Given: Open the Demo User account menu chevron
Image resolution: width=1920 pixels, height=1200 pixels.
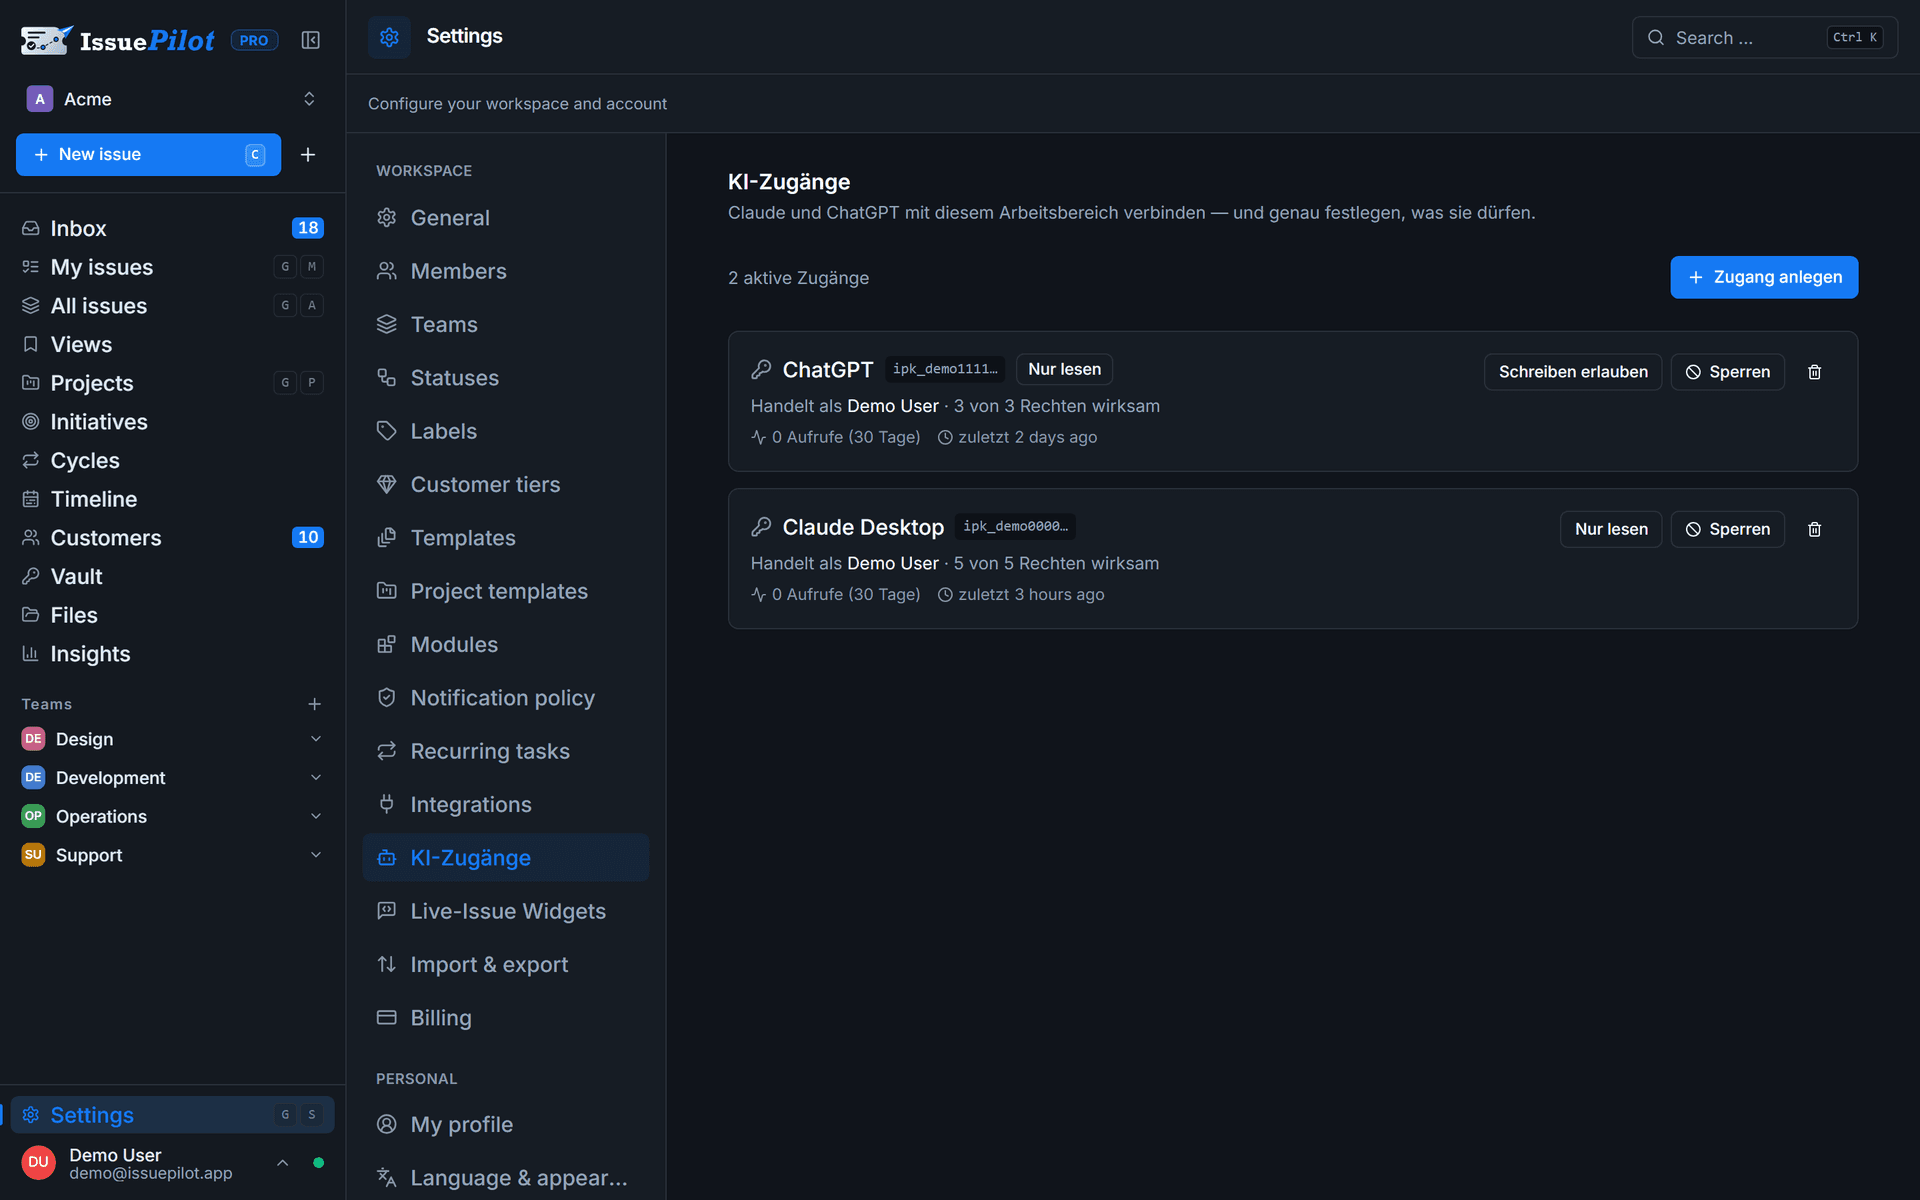Looking at the screenshot, I should [x=283, y=1163].
